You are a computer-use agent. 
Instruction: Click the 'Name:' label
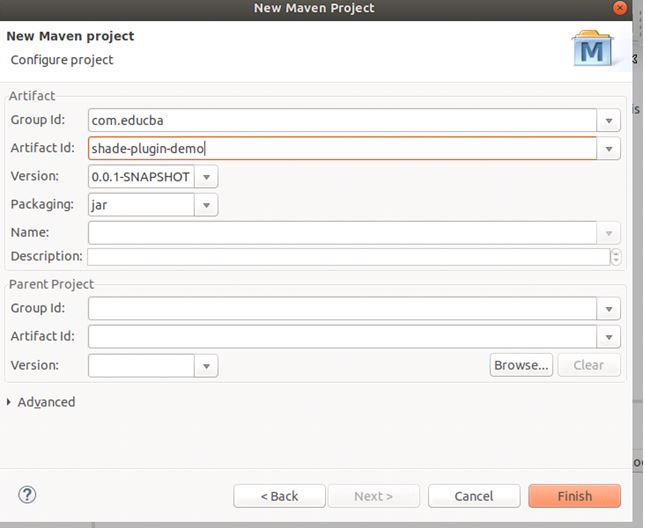pyautogui.click(x=30, y=232)
